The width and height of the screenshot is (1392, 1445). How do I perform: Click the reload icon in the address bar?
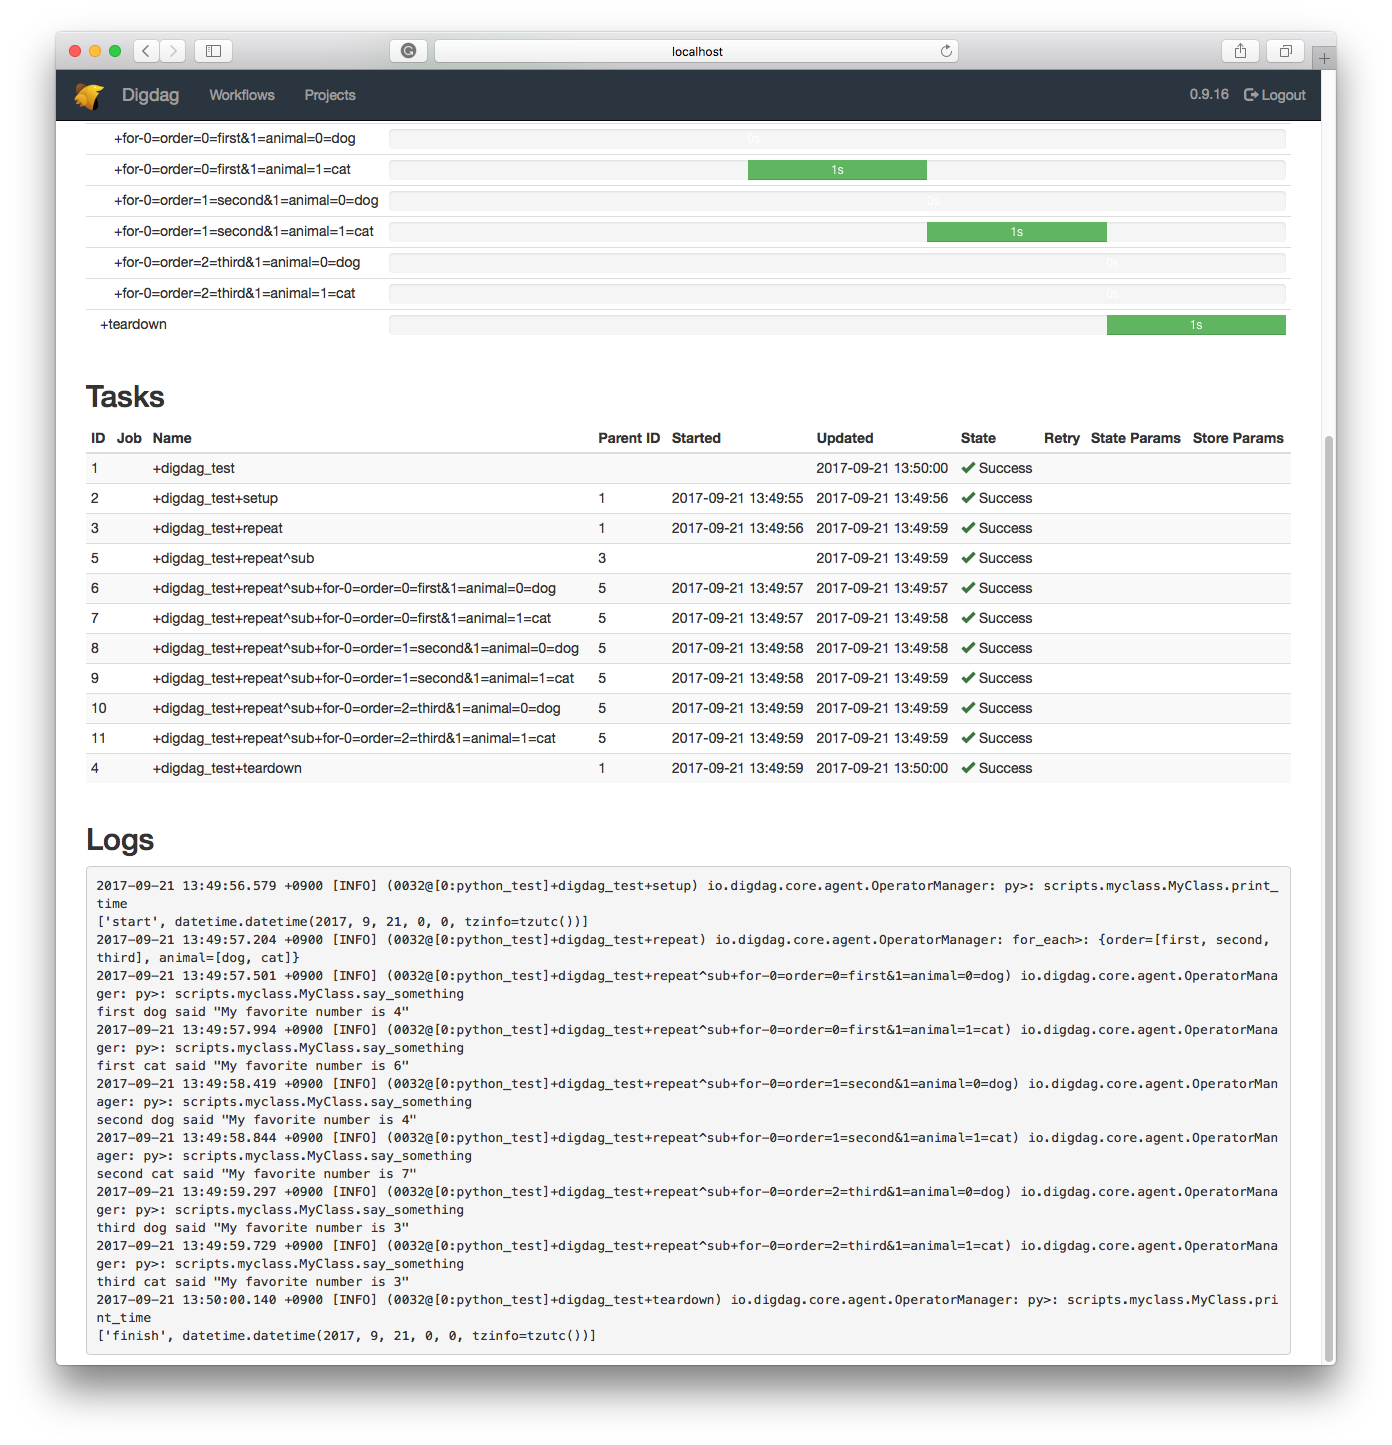946,51
